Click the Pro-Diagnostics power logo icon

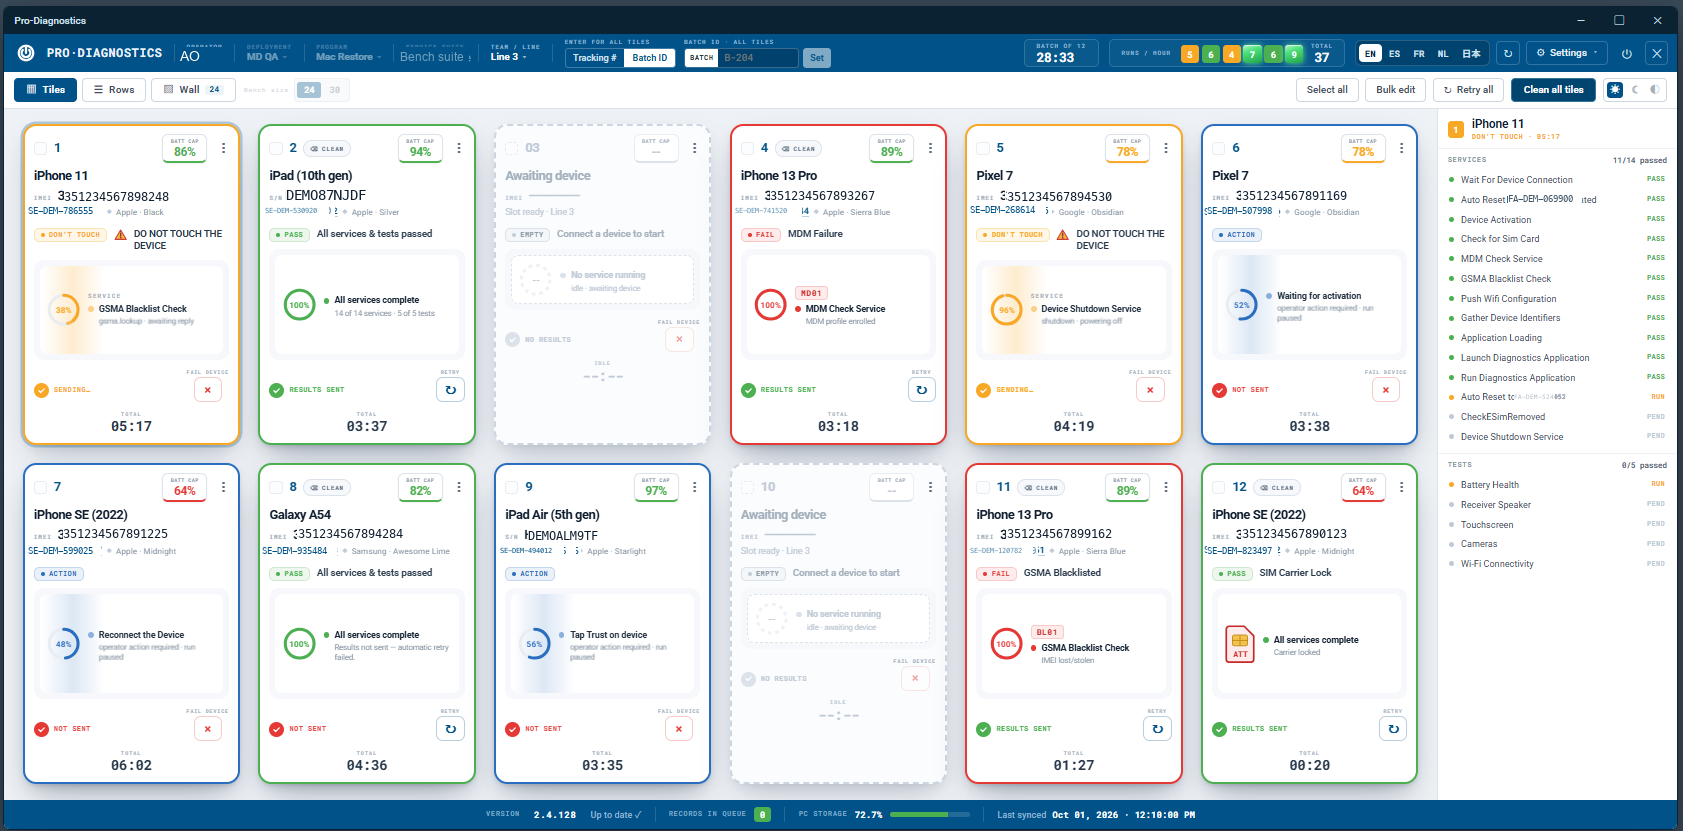click(x=26, y=53)
